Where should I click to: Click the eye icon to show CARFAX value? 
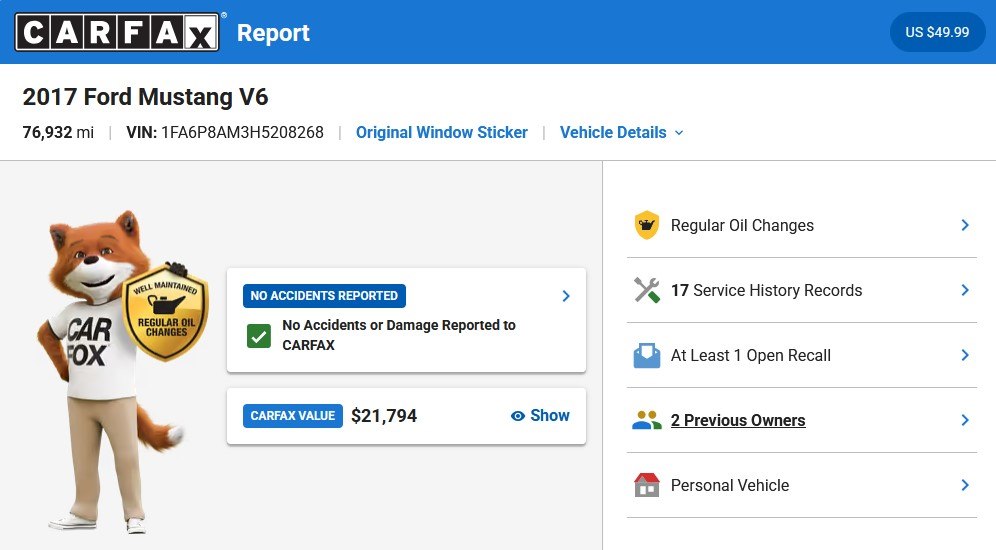[x=518, y=416]
